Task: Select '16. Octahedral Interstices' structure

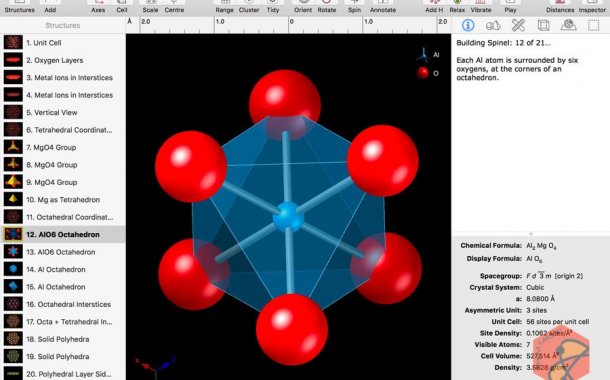Action: [63, 304]
